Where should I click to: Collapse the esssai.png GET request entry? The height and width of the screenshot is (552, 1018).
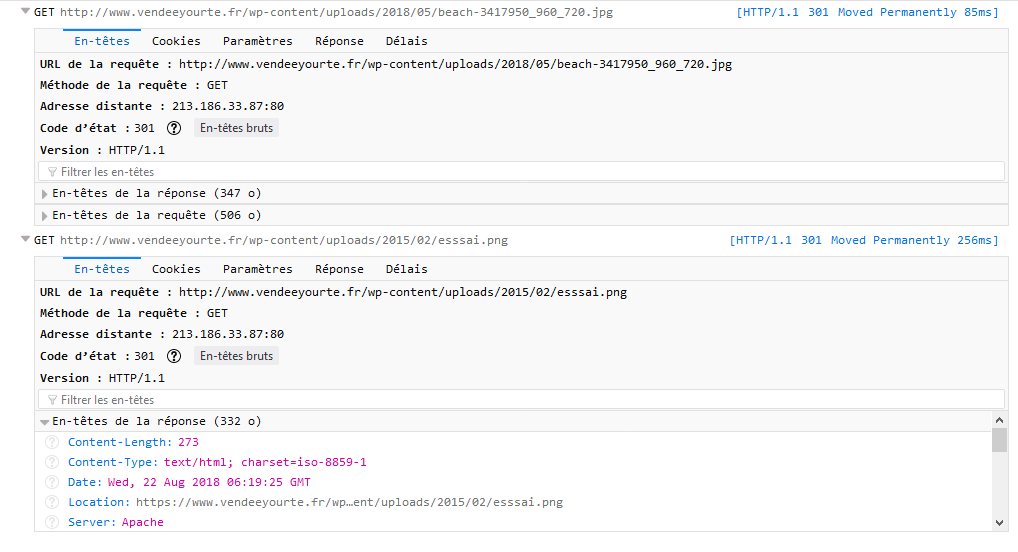pyautogui.click(x=25, y=239)
